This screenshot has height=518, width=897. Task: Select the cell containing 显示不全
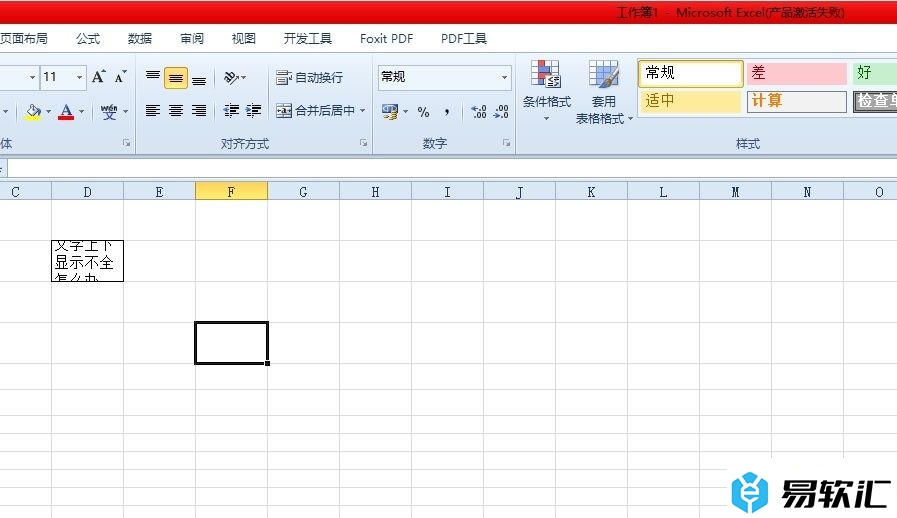[x=87, y=261]
